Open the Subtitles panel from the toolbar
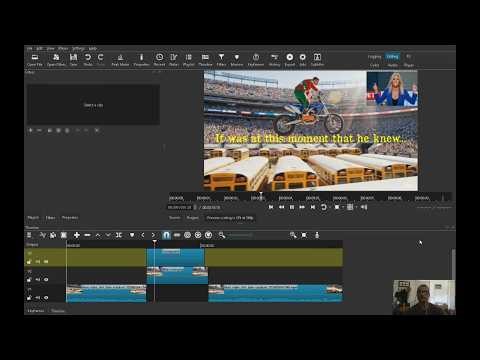Image resolution: width=480 pixels, height=360 pixels. 317,60
